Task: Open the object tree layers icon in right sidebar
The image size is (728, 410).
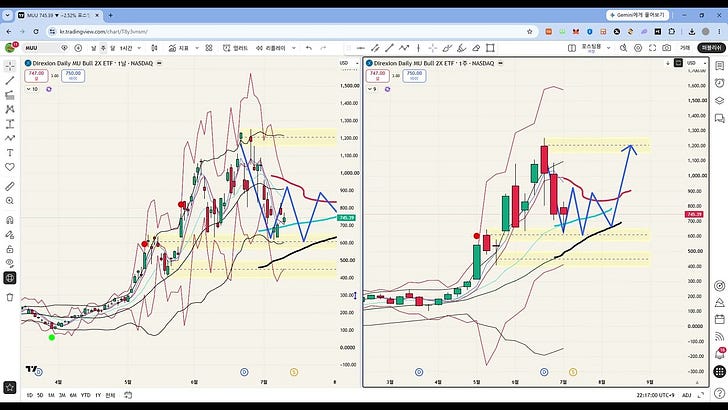Action: (720, 101)
